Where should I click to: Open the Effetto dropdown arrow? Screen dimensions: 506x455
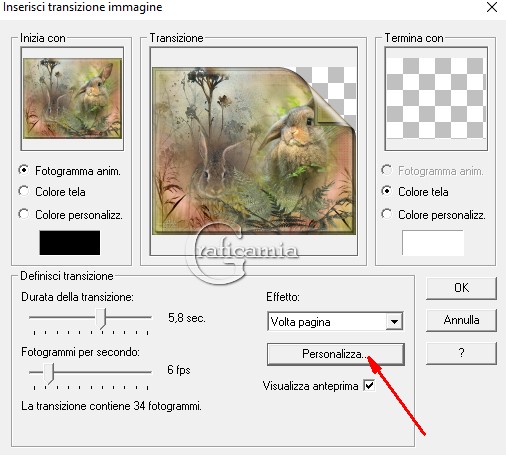[x=394, y=322]
